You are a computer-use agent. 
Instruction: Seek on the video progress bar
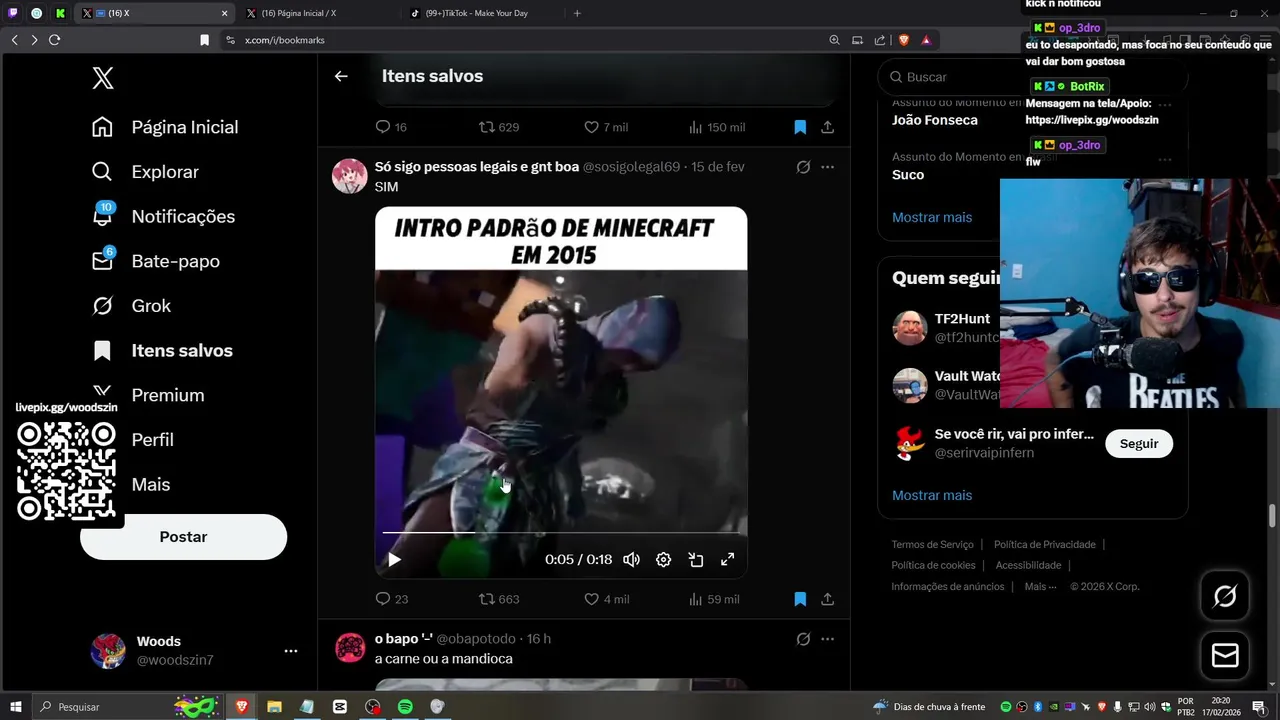pos(560,533)
